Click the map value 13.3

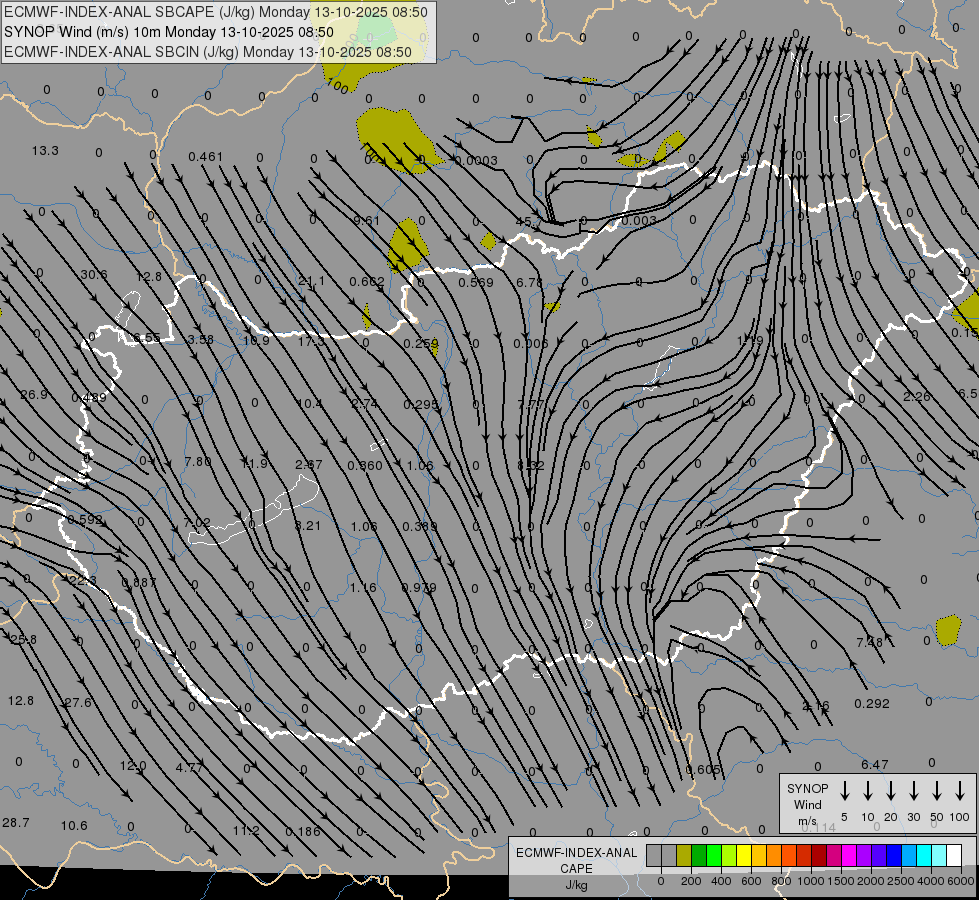point(45,151)
